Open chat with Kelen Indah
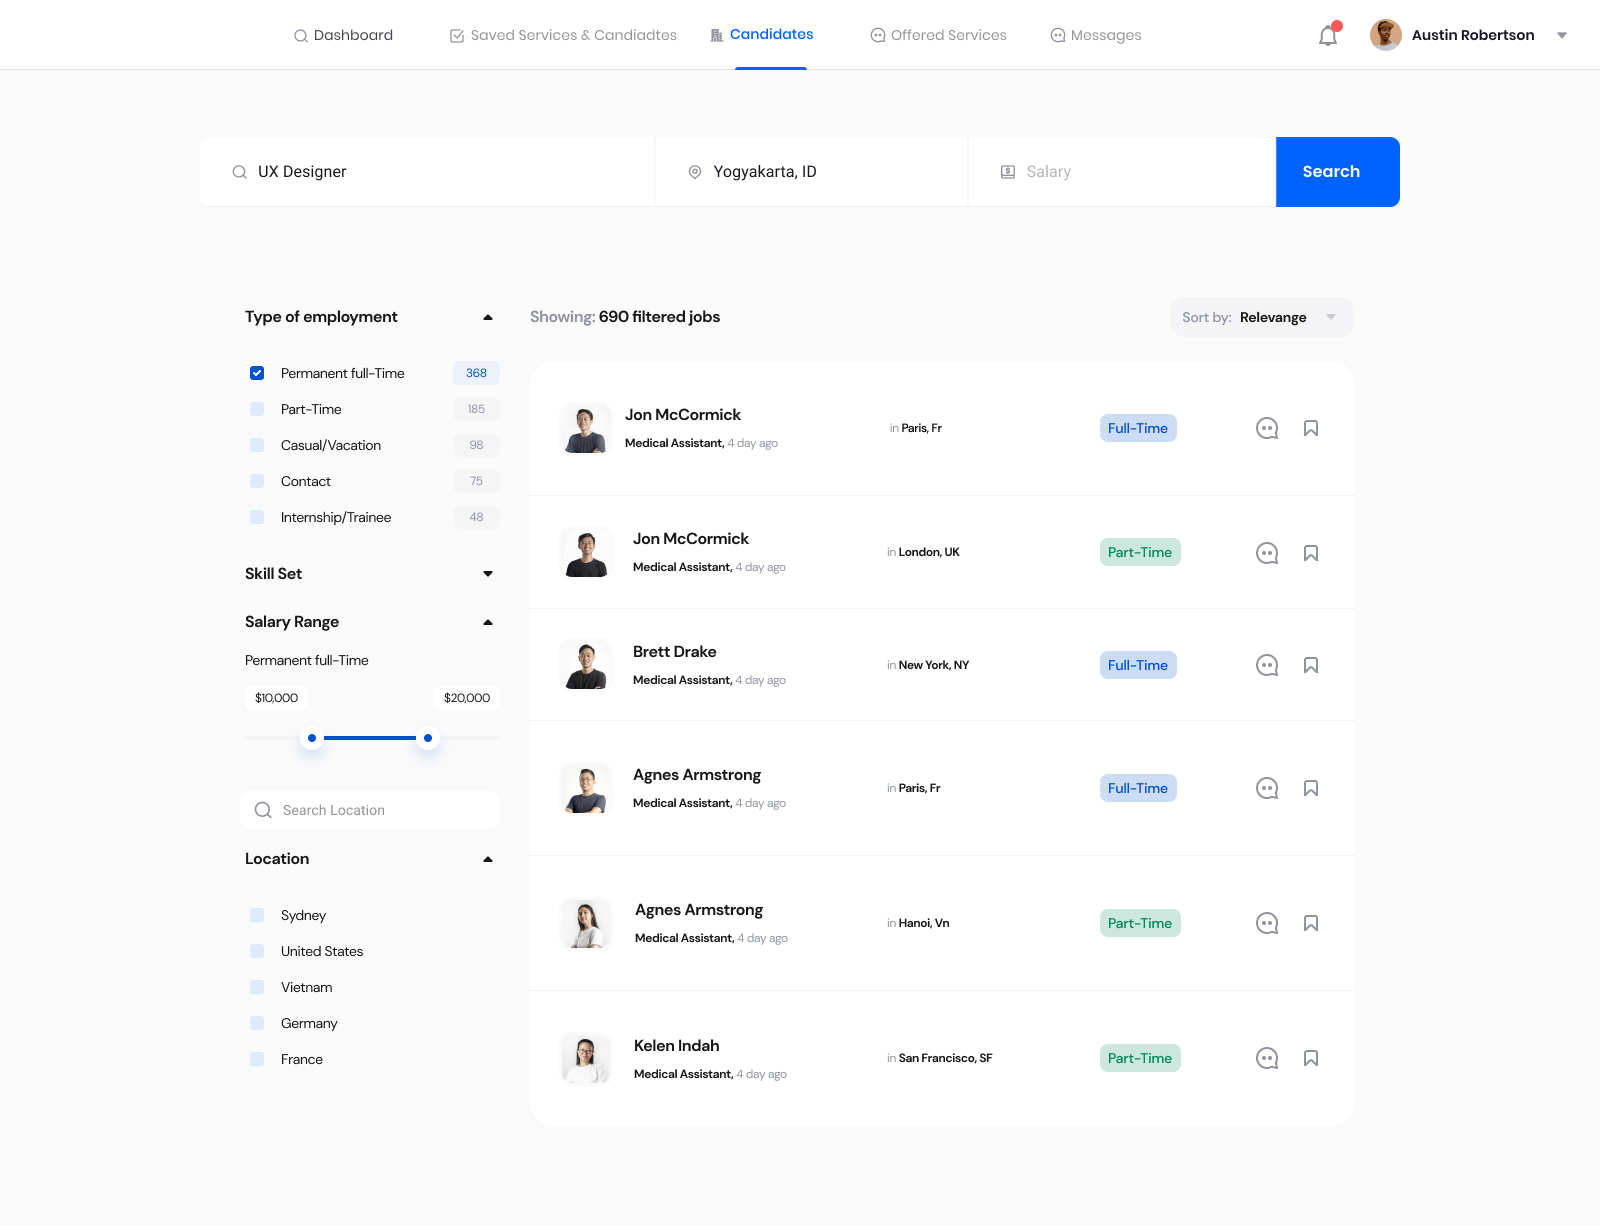Viewport: 1600px width, 1226px height. pyautogui.click(x=1266, y=1058)
